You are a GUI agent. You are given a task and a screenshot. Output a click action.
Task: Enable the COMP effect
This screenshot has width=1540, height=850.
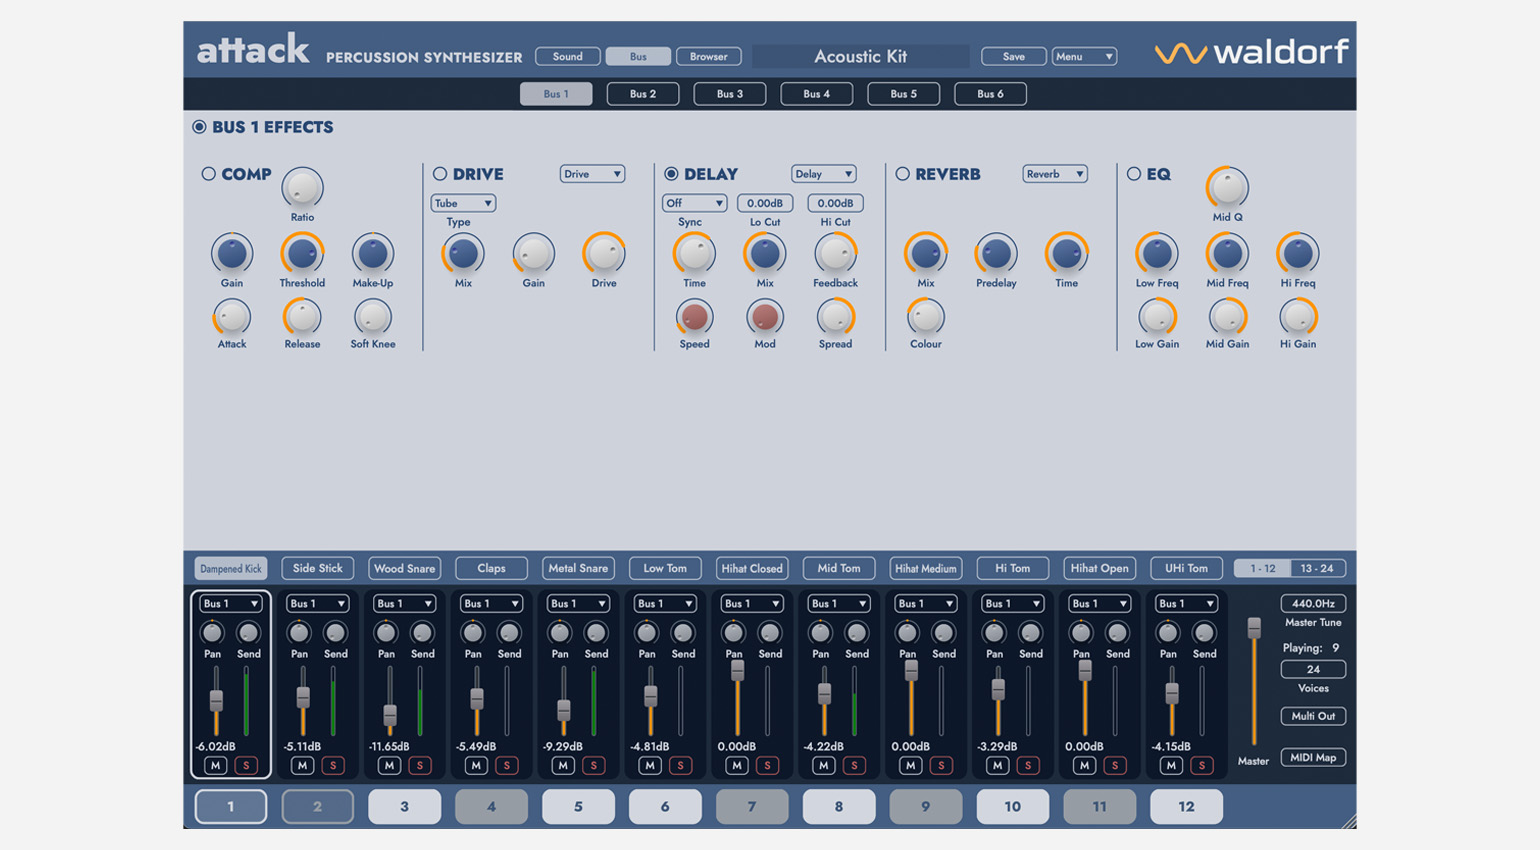click(209, 174)
